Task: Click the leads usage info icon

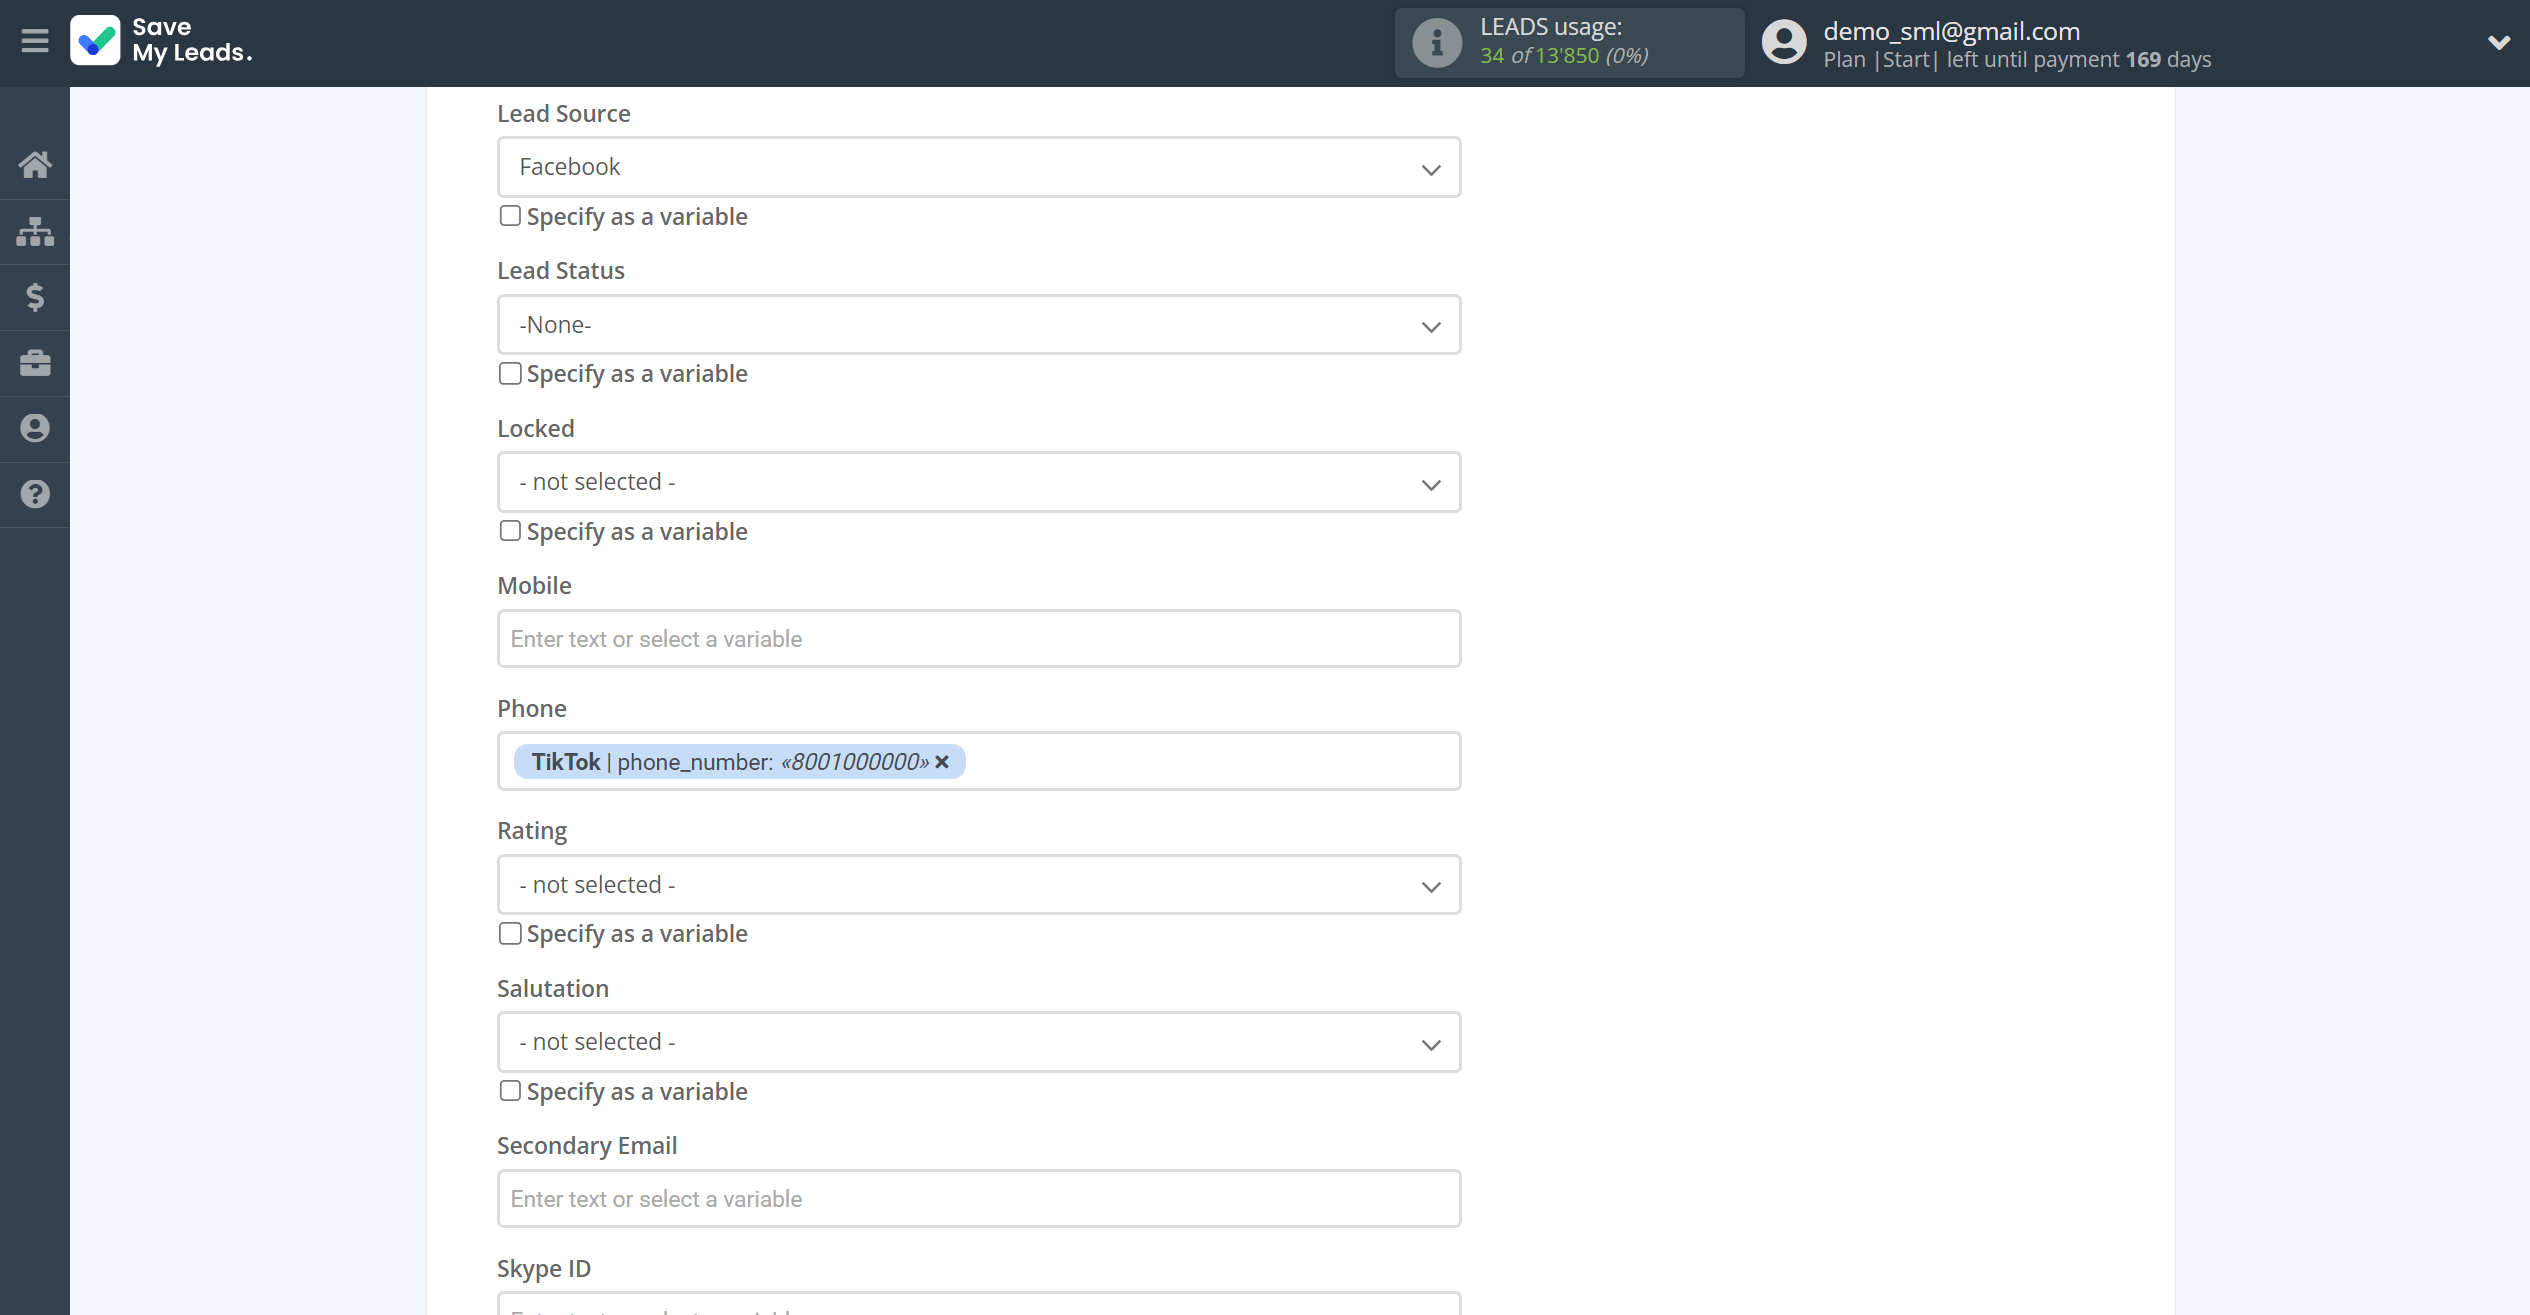Action: coord(1437,43)
